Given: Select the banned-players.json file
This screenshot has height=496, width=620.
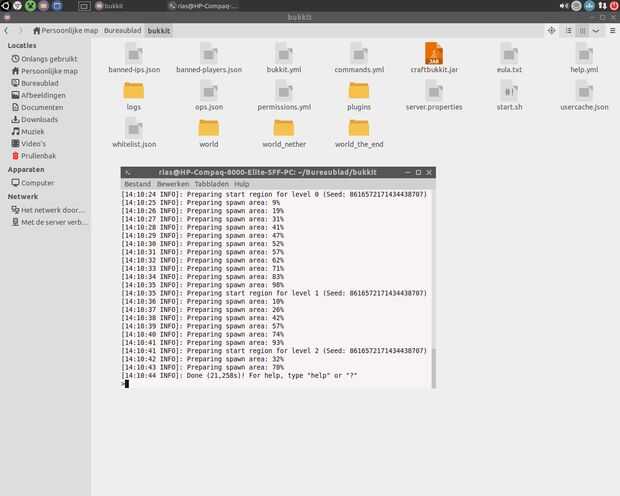Looking at the screenshot, I should click(x=209, y=58).
